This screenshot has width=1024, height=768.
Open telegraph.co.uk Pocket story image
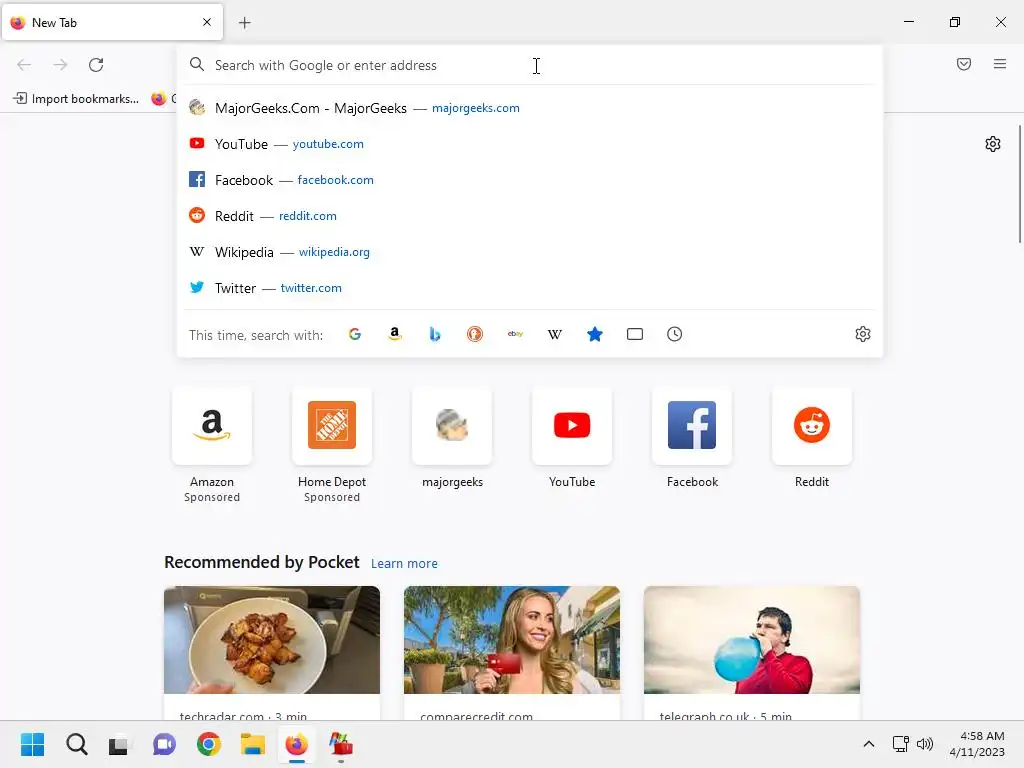tap(752, 640)
